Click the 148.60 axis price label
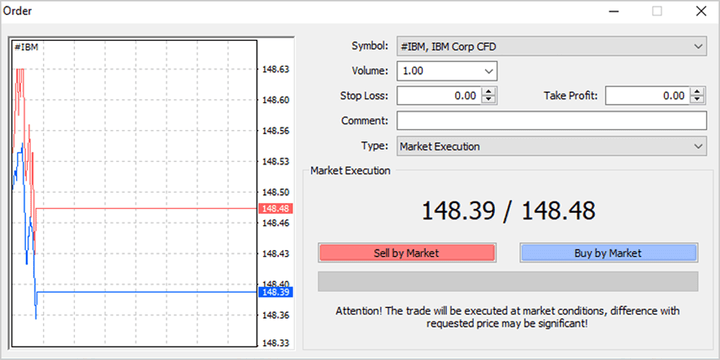The width and height of the screenshot is (720, 360). (x=276, y=100)
